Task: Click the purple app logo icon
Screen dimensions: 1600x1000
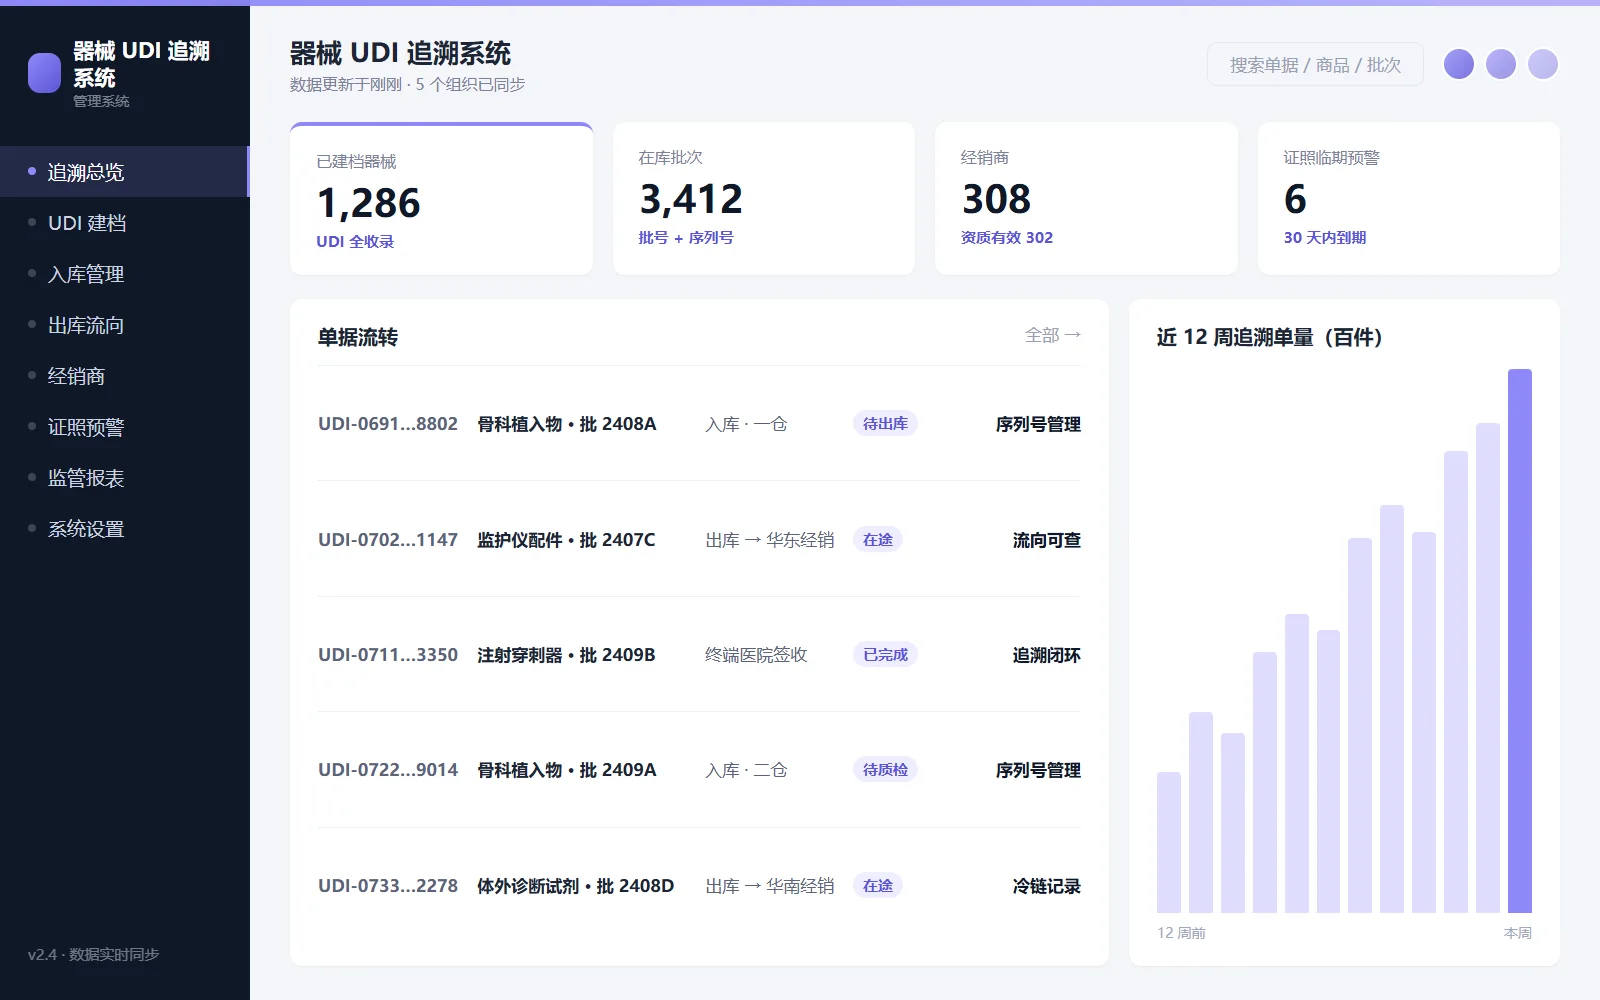Action: tap(44, 73)
